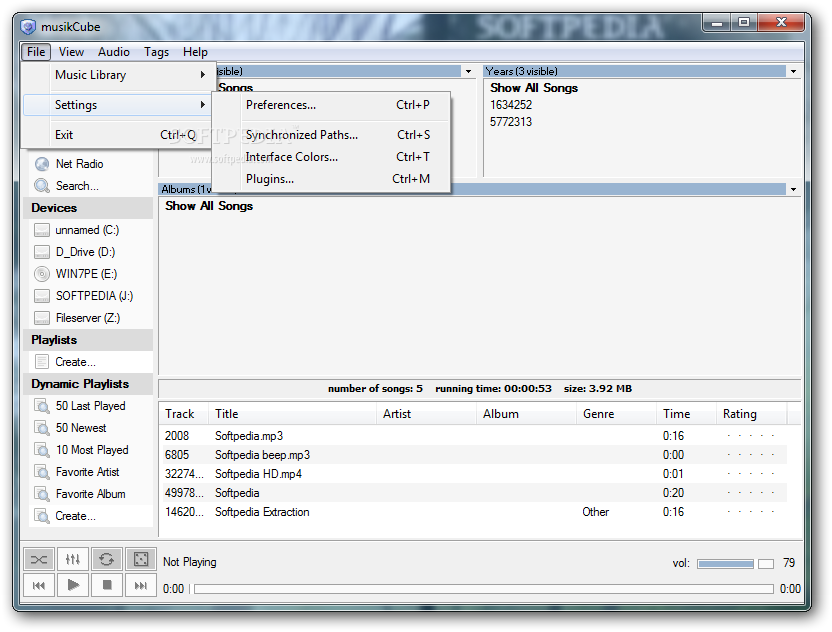The height and width of the screenshot is (632, 832).
Task: Open the File menu
Action: [36, 52]
